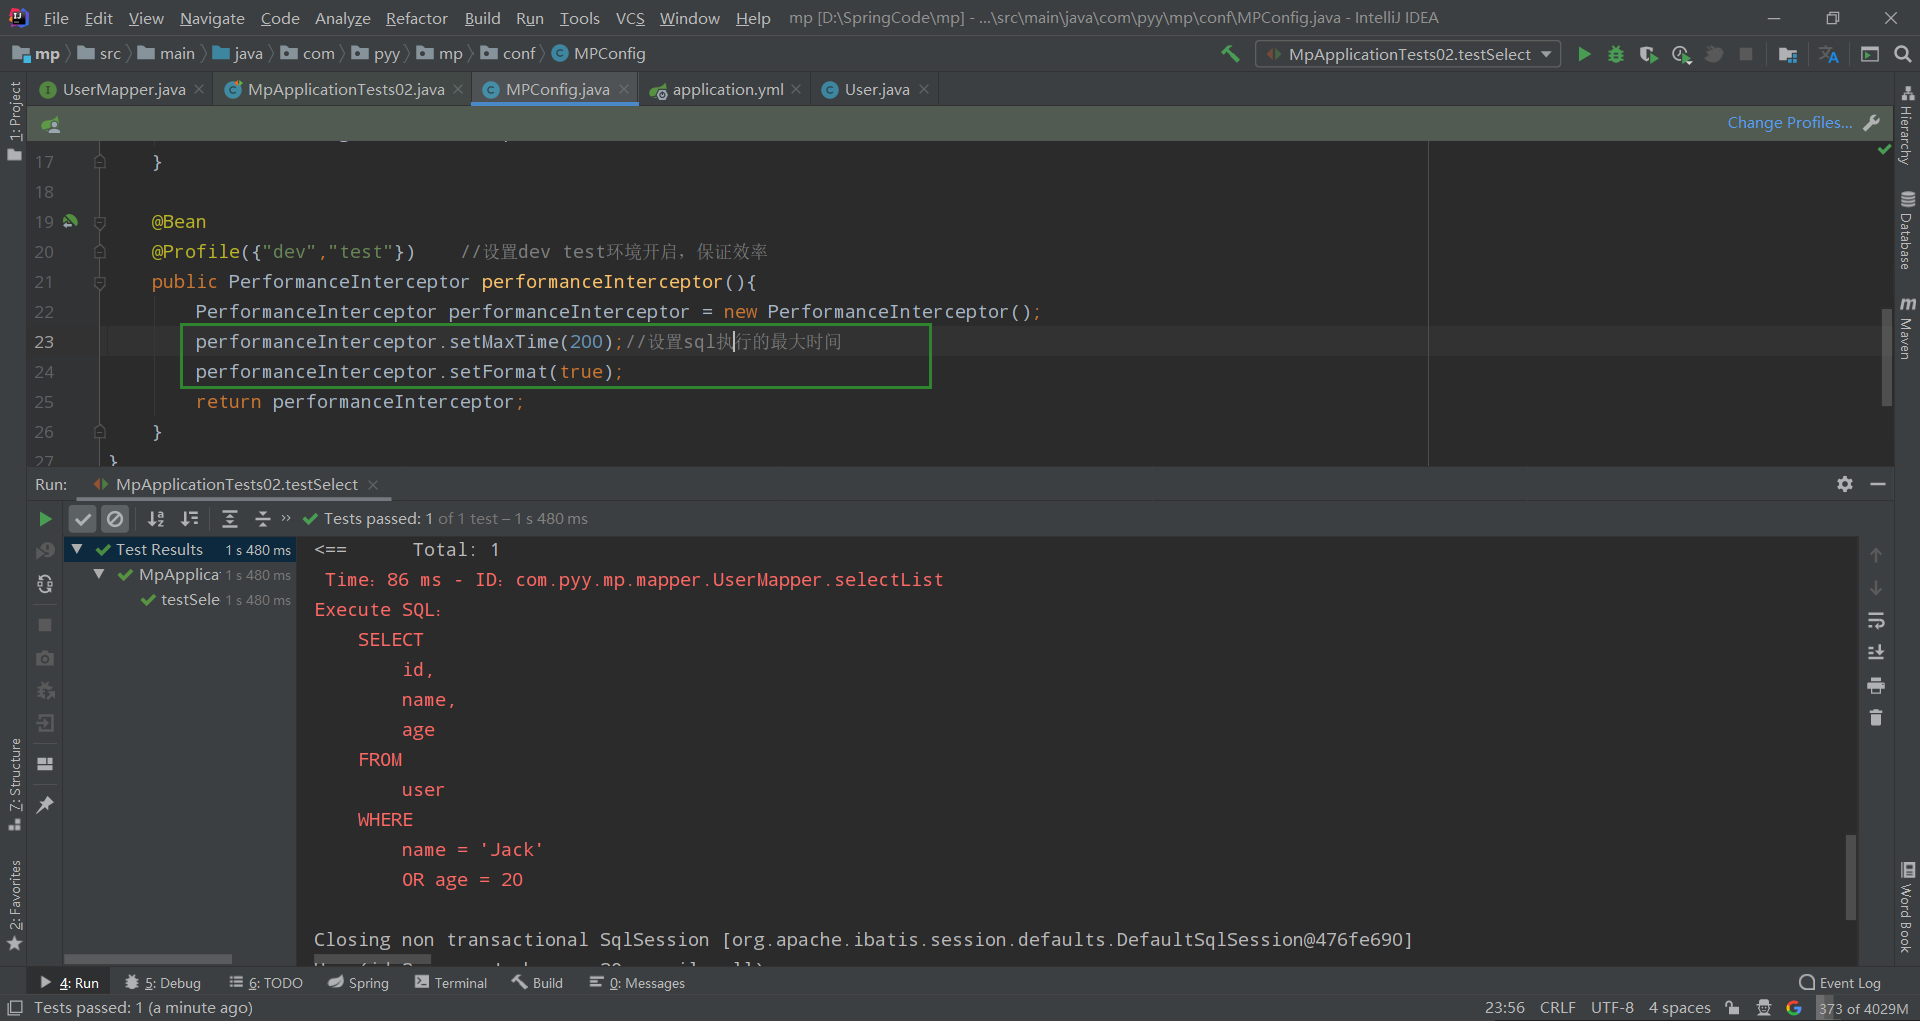Collapse Test Results tree node

tap(77, 549)
